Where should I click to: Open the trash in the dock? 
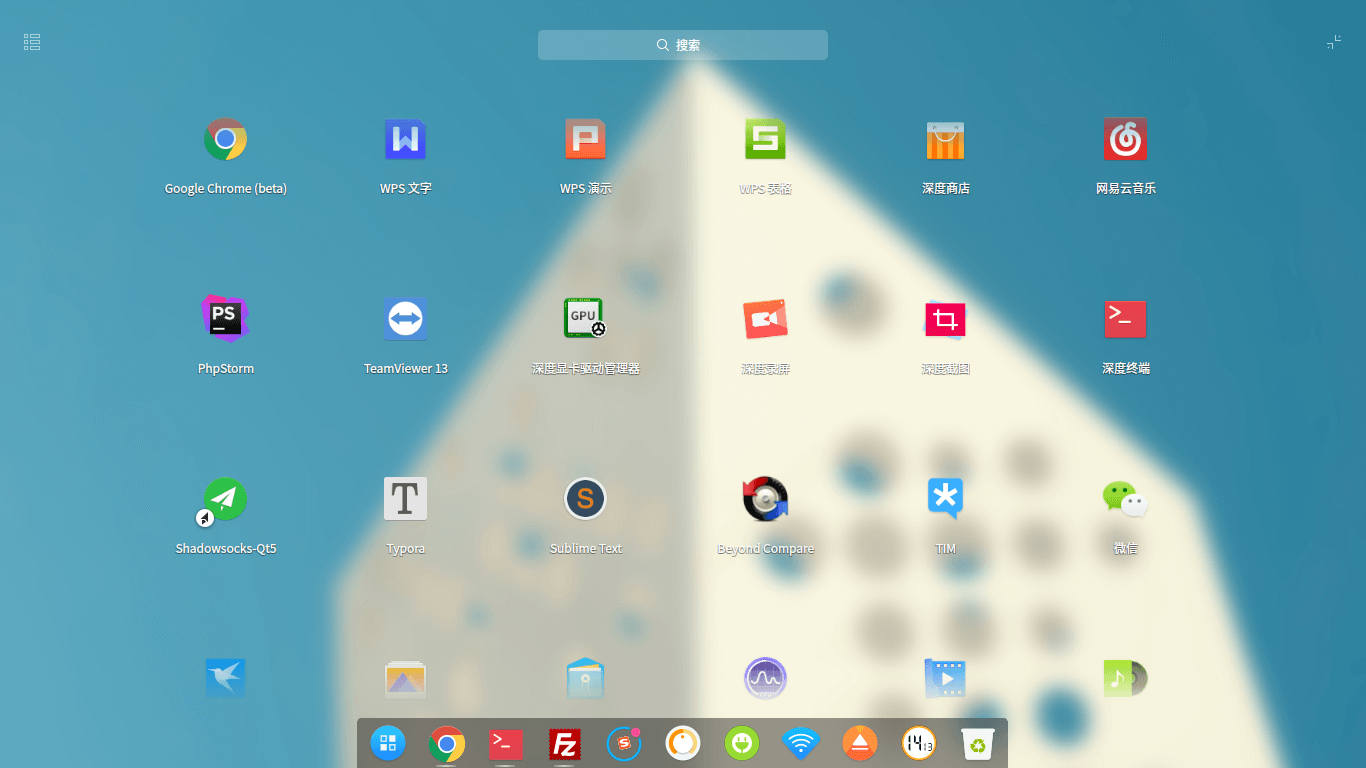coord(978,743)
